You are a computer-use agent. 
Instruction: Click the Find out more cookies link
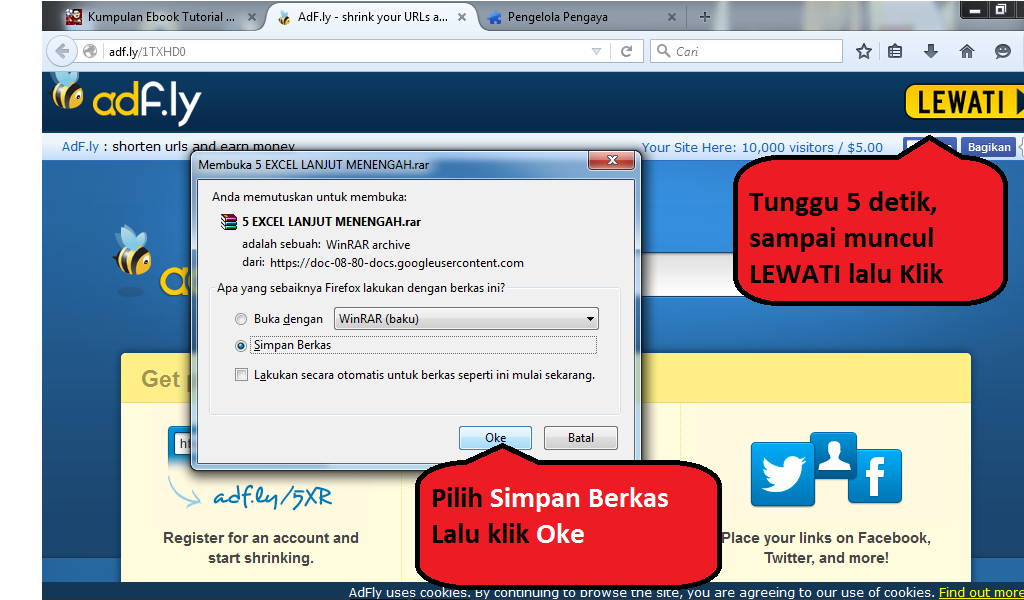click(x=981, y=592)
